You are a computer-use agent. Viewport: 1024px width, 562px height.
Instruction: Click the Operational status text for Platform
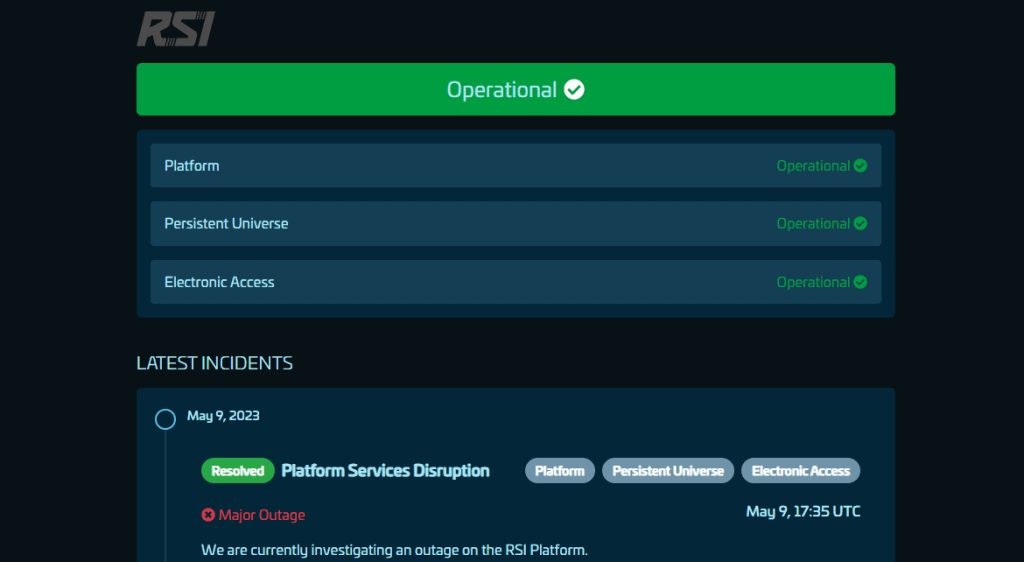[x=812, y=166]
